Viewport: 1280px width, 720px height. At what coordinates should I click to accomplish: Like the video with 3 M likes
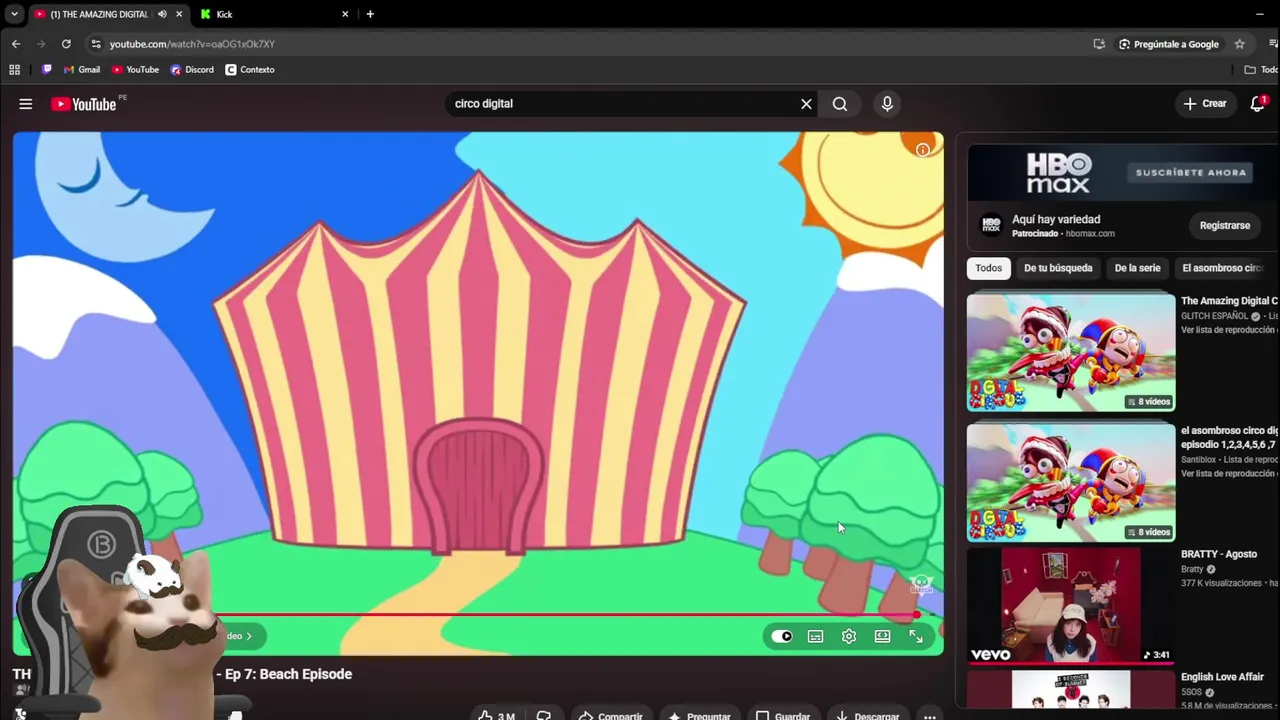496,716
